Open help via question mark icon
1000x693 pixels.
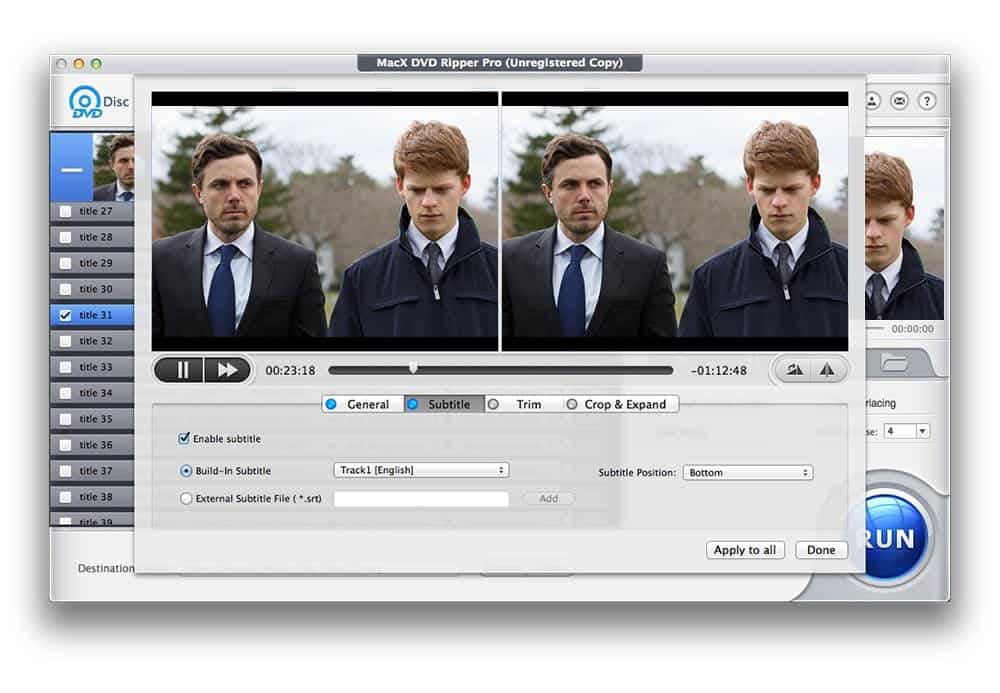pyautogui.click(x=927, y=101)
